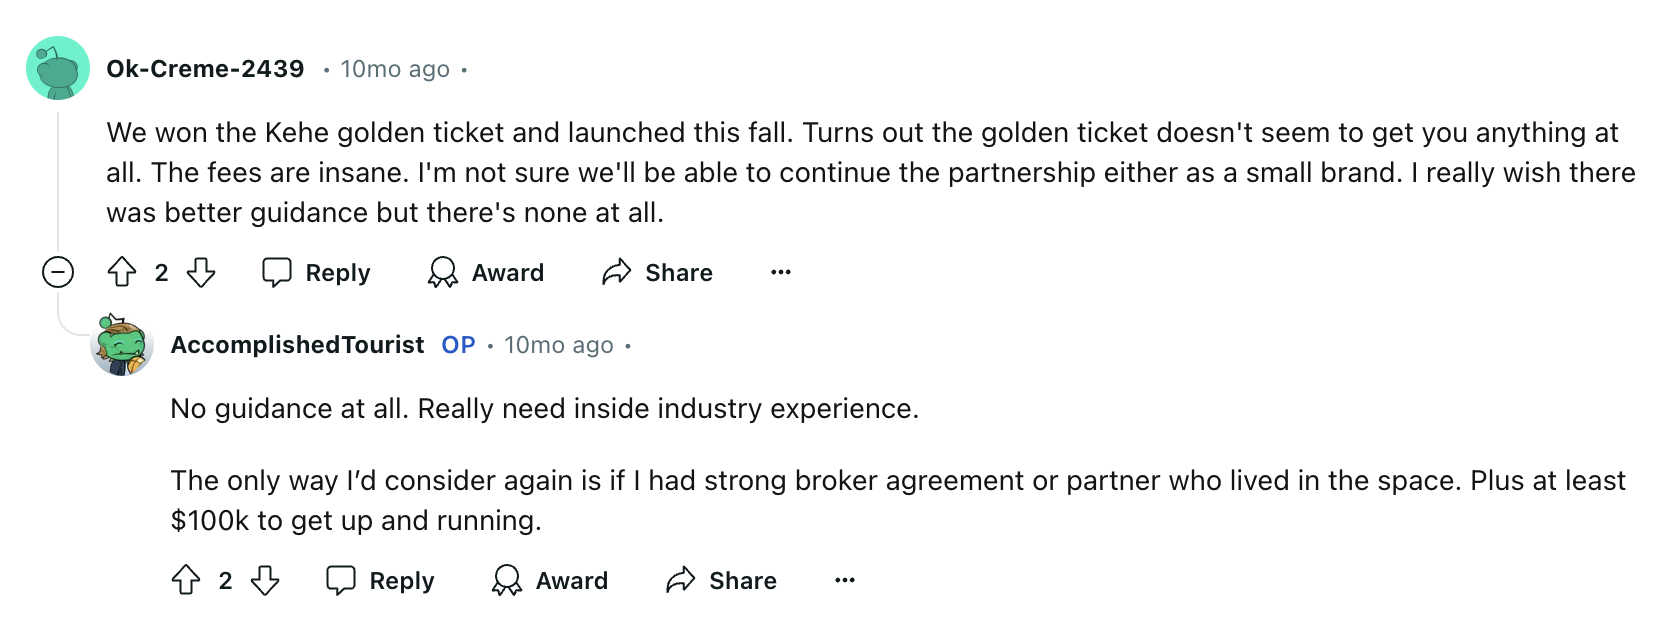Upvote Ok-Creme-2439's comment
The image size is (1660, 630).
[x=122, y=272]
